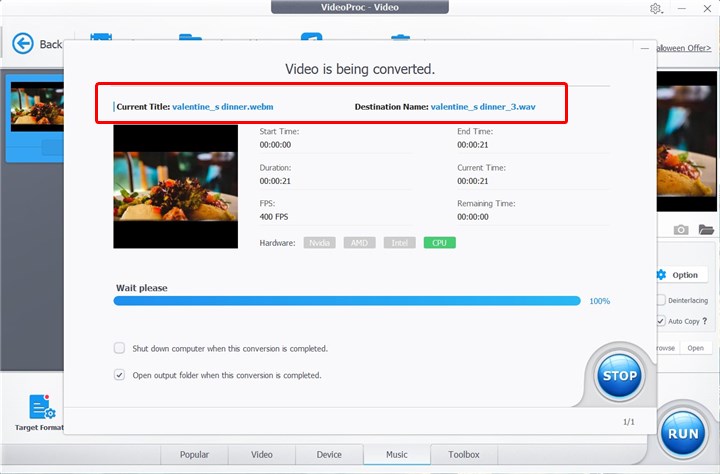Viewport: 720px width, 474px height.
Task: Uncheck open output folder when completed
Action: 119,375
